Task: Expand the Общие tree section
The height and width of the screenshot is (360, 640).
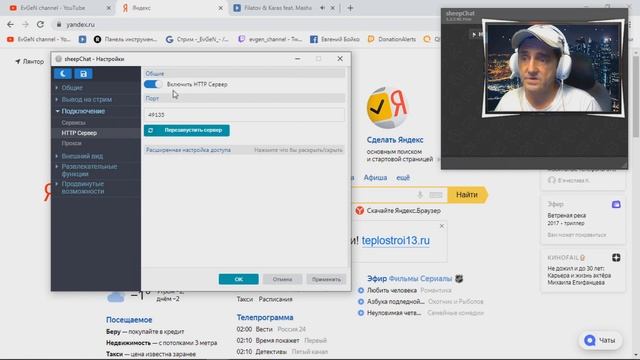Action: point(72,88)
